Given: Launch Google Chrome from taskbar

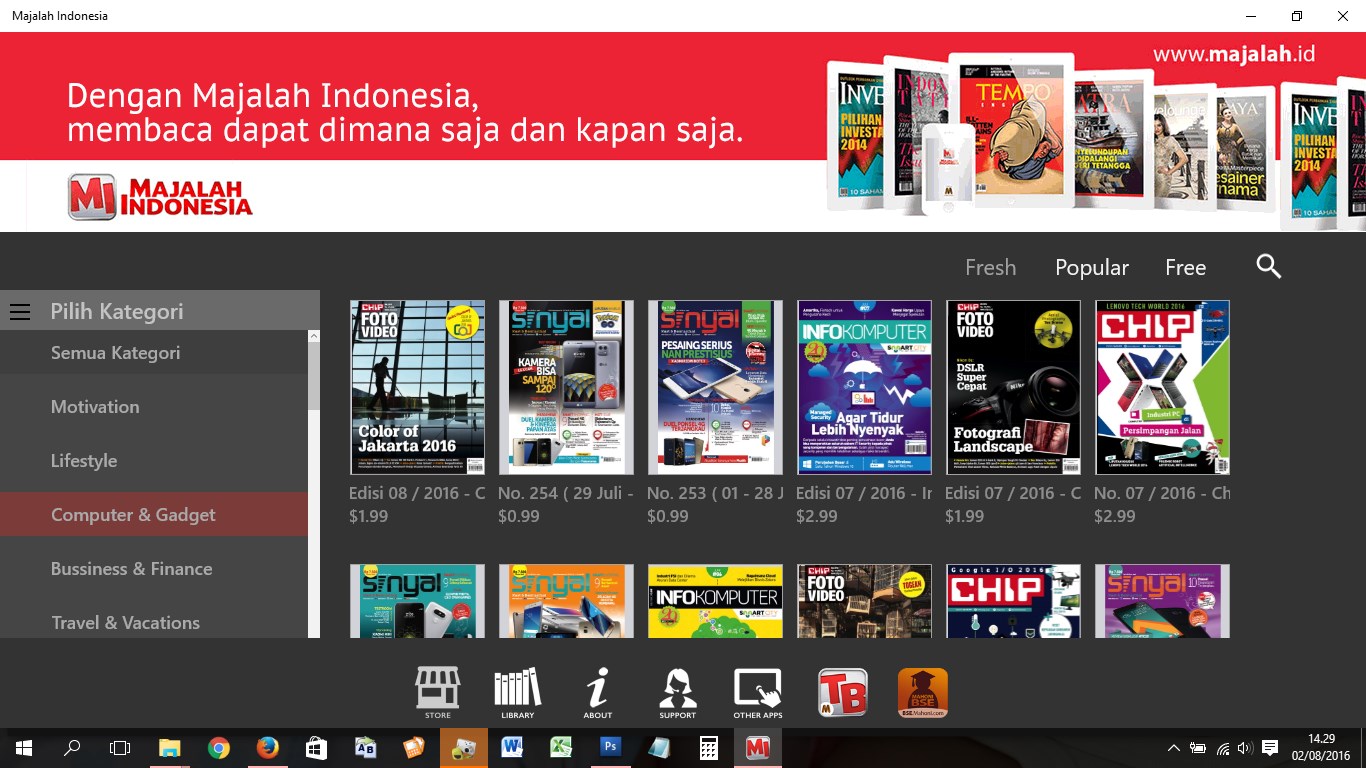Looking at the screenshot, I should tap(218, 748).
